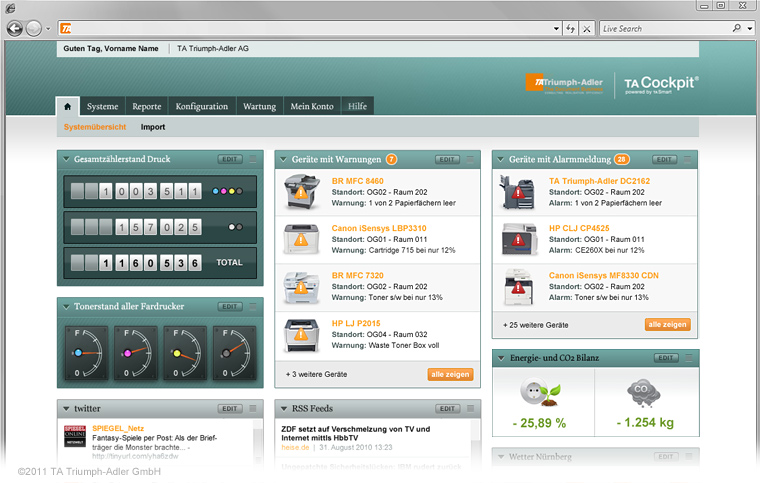Click EDIT on Geräte mit Alarmmeldung panel
This screenshot has width=760, height=483.
coord(664,159)
